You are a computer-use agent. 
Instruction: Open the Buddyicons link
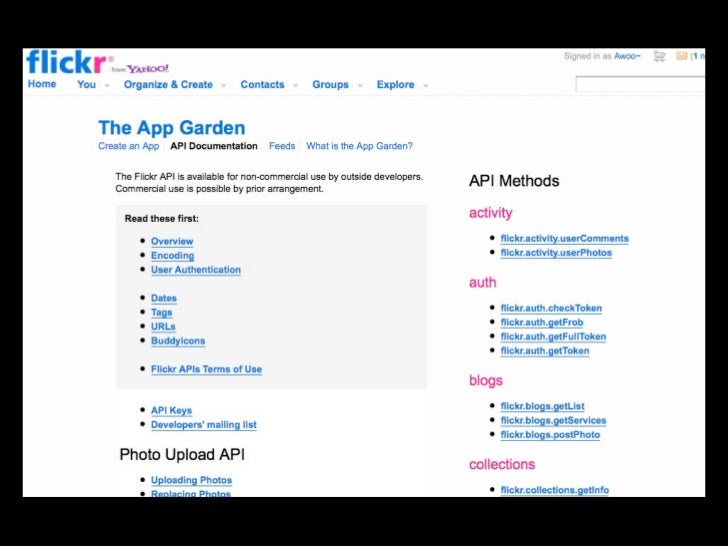pos(178,341)
